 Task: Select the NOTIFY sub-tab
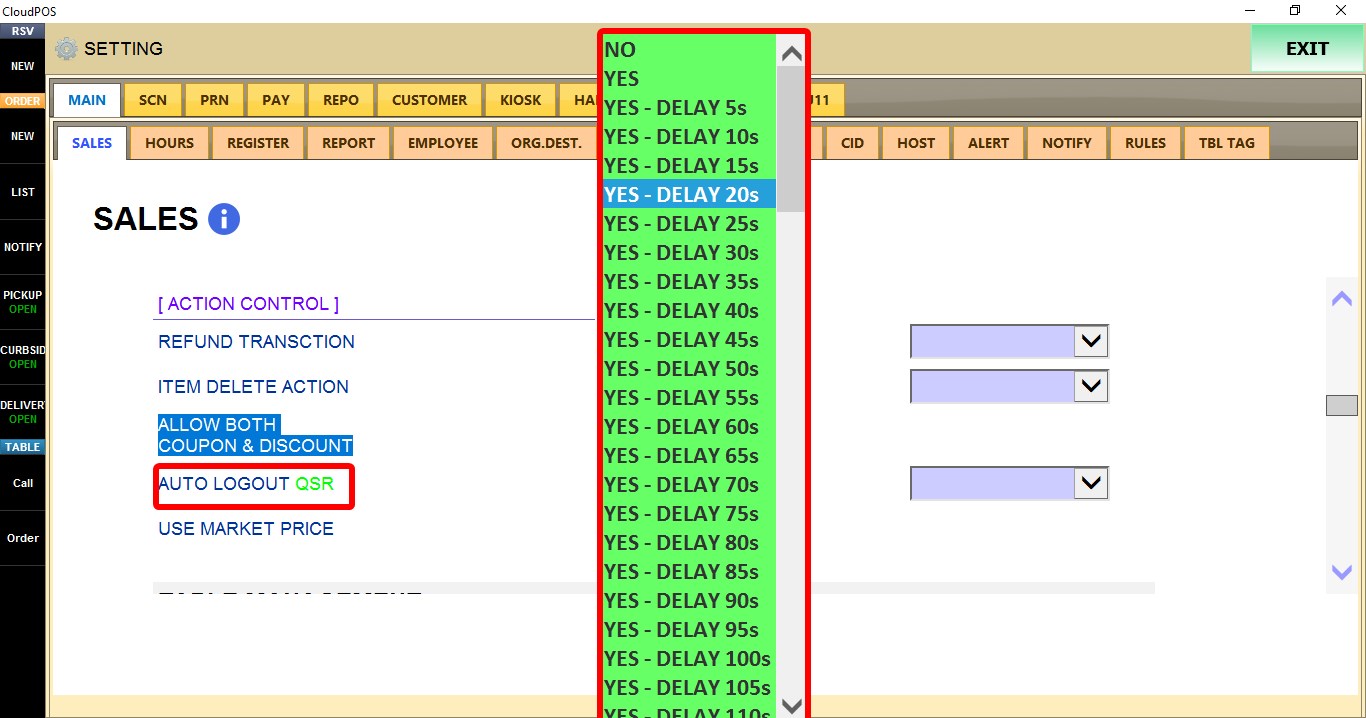[x=1067, y=143]
